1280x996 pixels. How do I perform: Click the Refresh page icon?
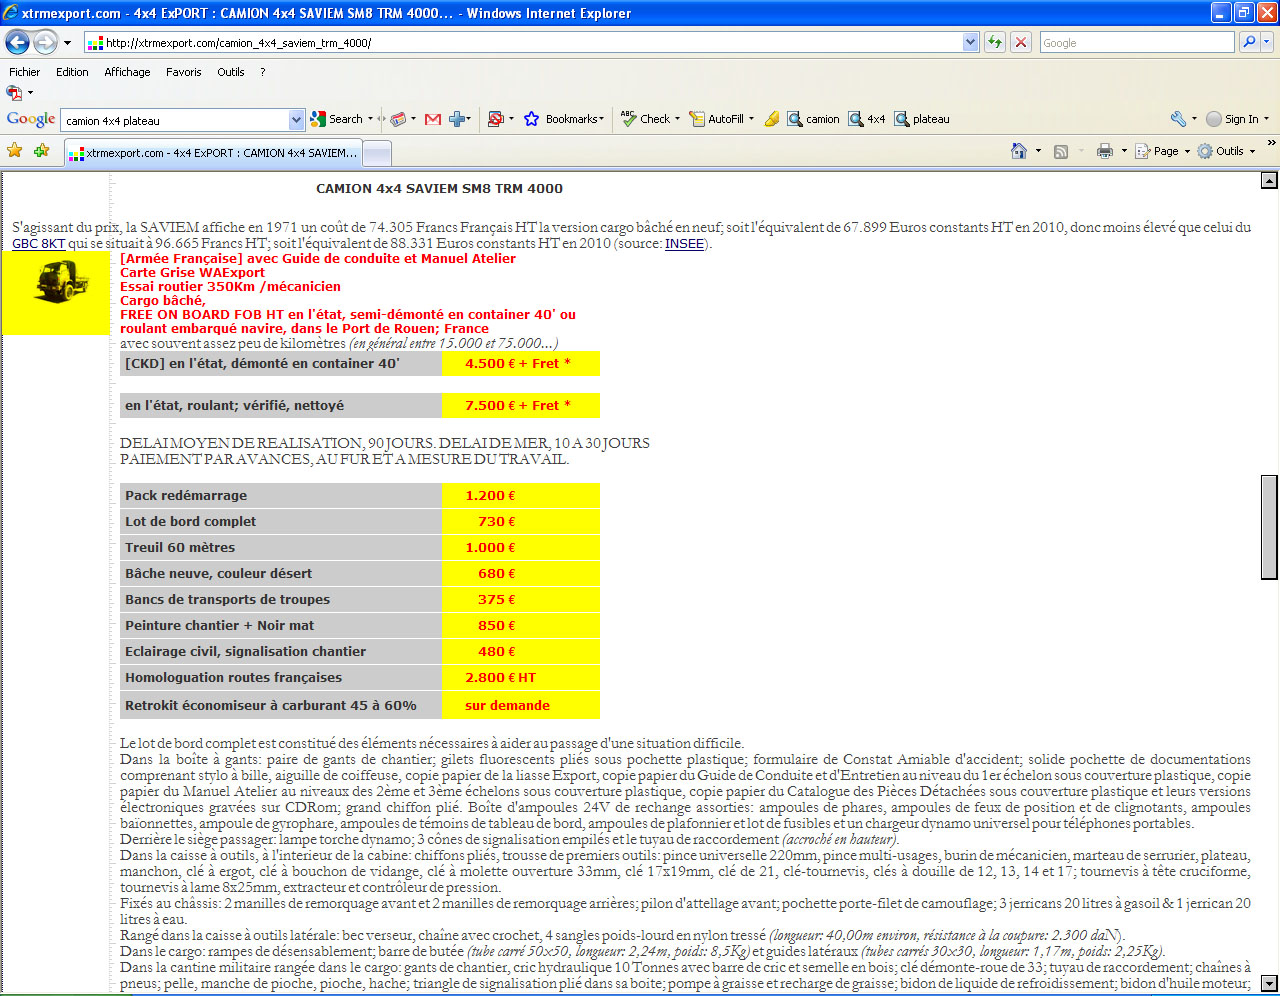tap(994, 42)
